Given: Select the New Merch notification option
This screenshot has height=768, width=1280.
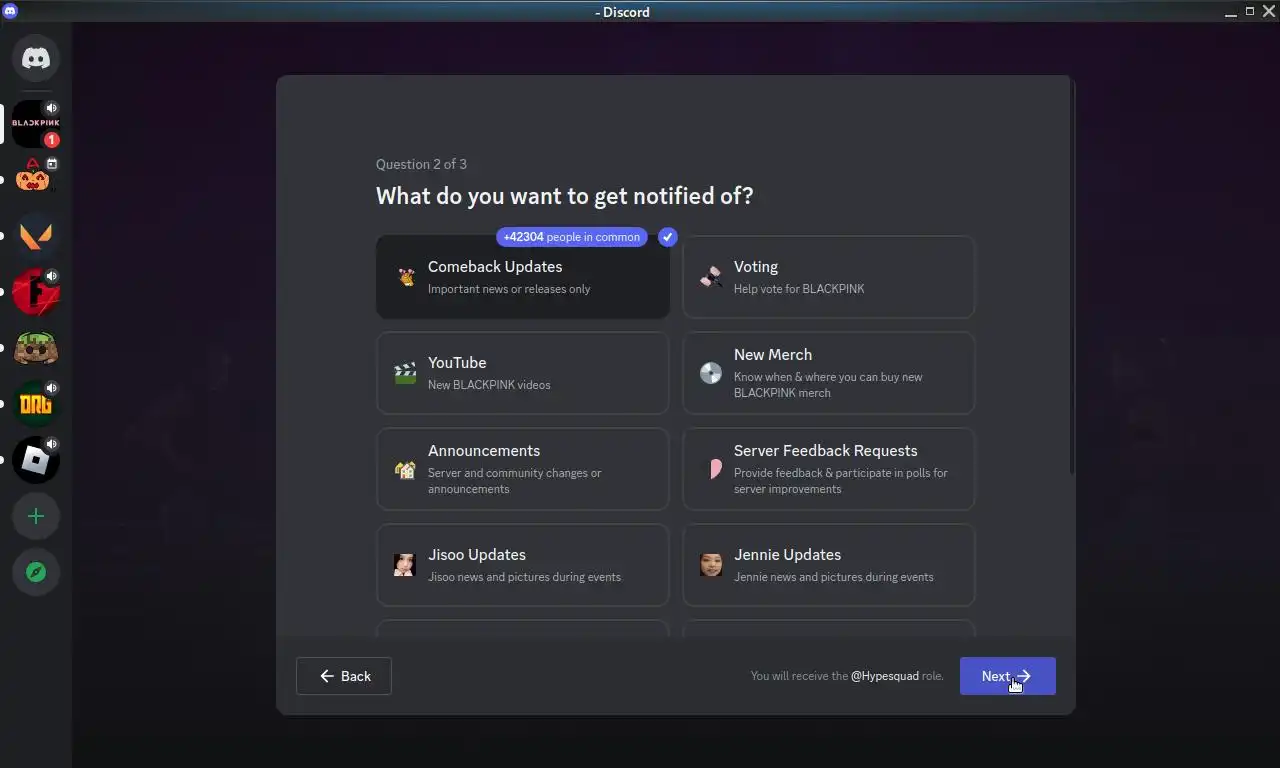Looking at the screenshot, I should click(x=829, y=373).
